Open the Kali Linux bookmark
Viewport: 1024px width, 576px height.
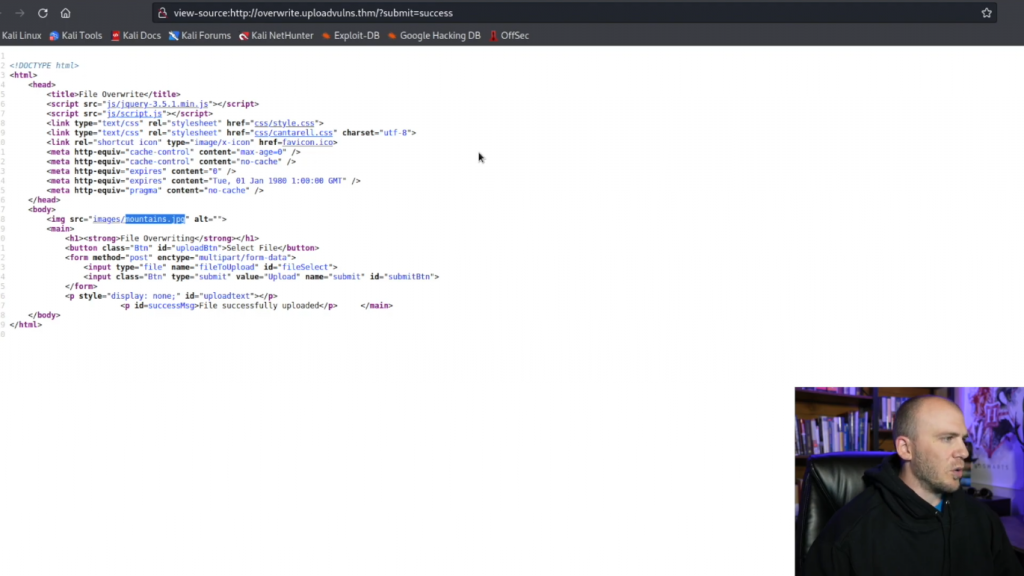[21, 36]
